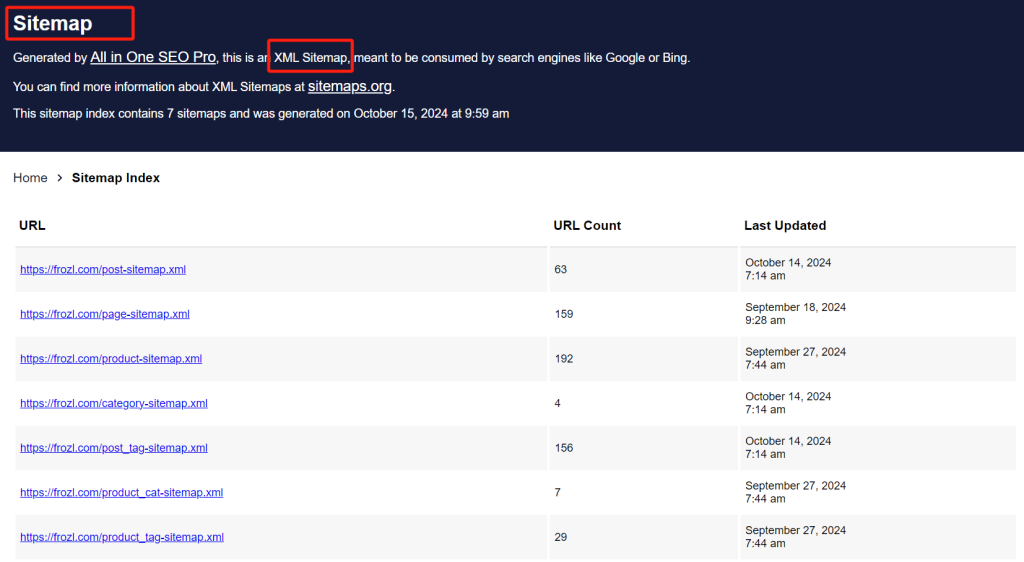Open the product_tag-sitemap.xml link
This screenshot has height=562, width=1024.
[x=122, y=537]
